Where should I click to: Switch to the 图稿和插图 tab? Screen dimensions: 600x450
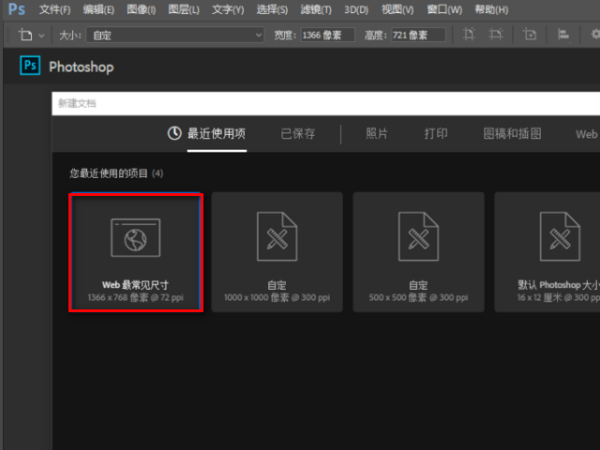512,134
